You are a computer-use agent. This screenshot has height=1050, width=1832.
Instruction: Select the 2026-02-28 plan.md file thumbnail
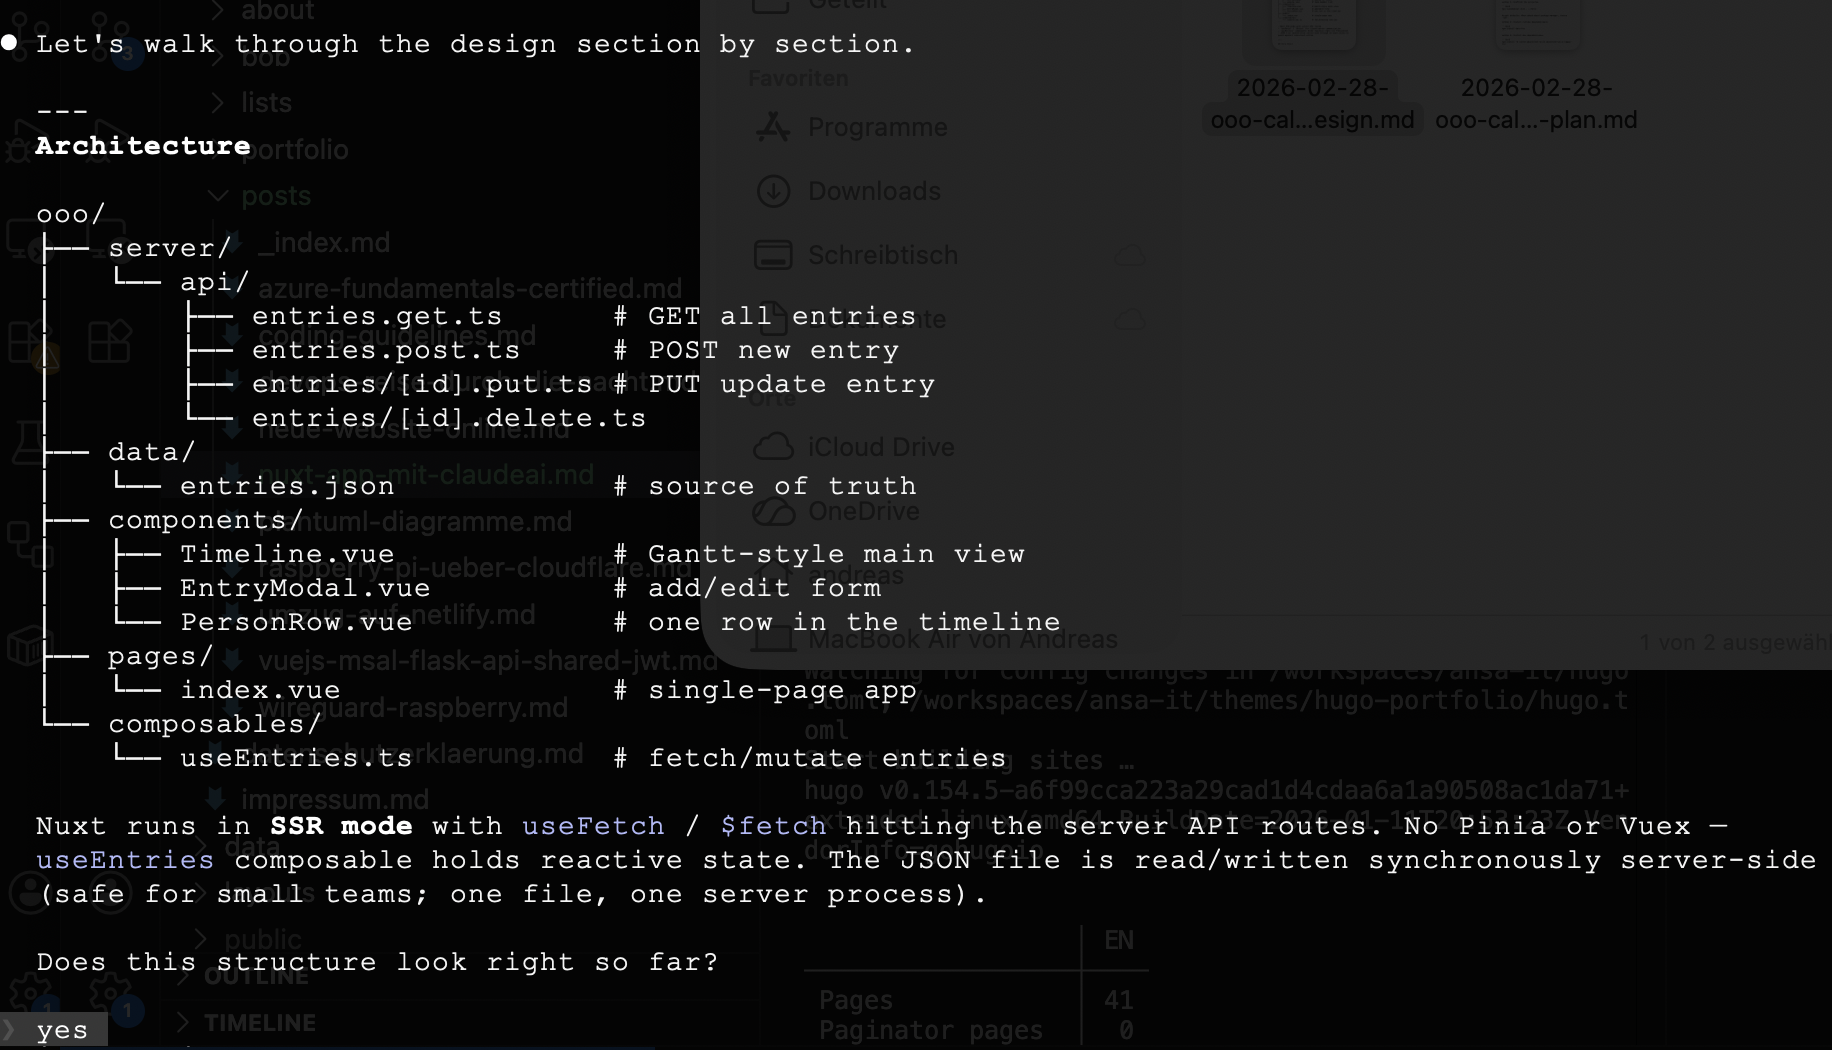pyautogui.click(x=1536, y=40)
